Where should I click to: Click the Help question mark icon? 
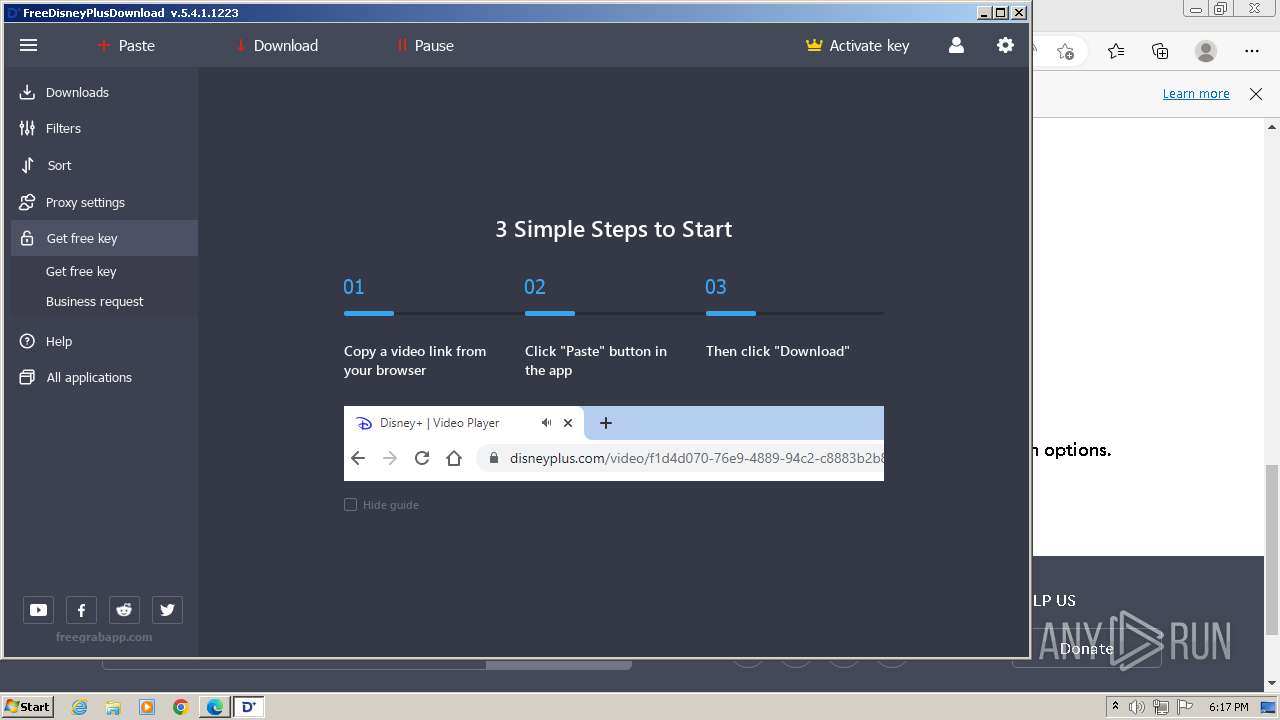27,341
